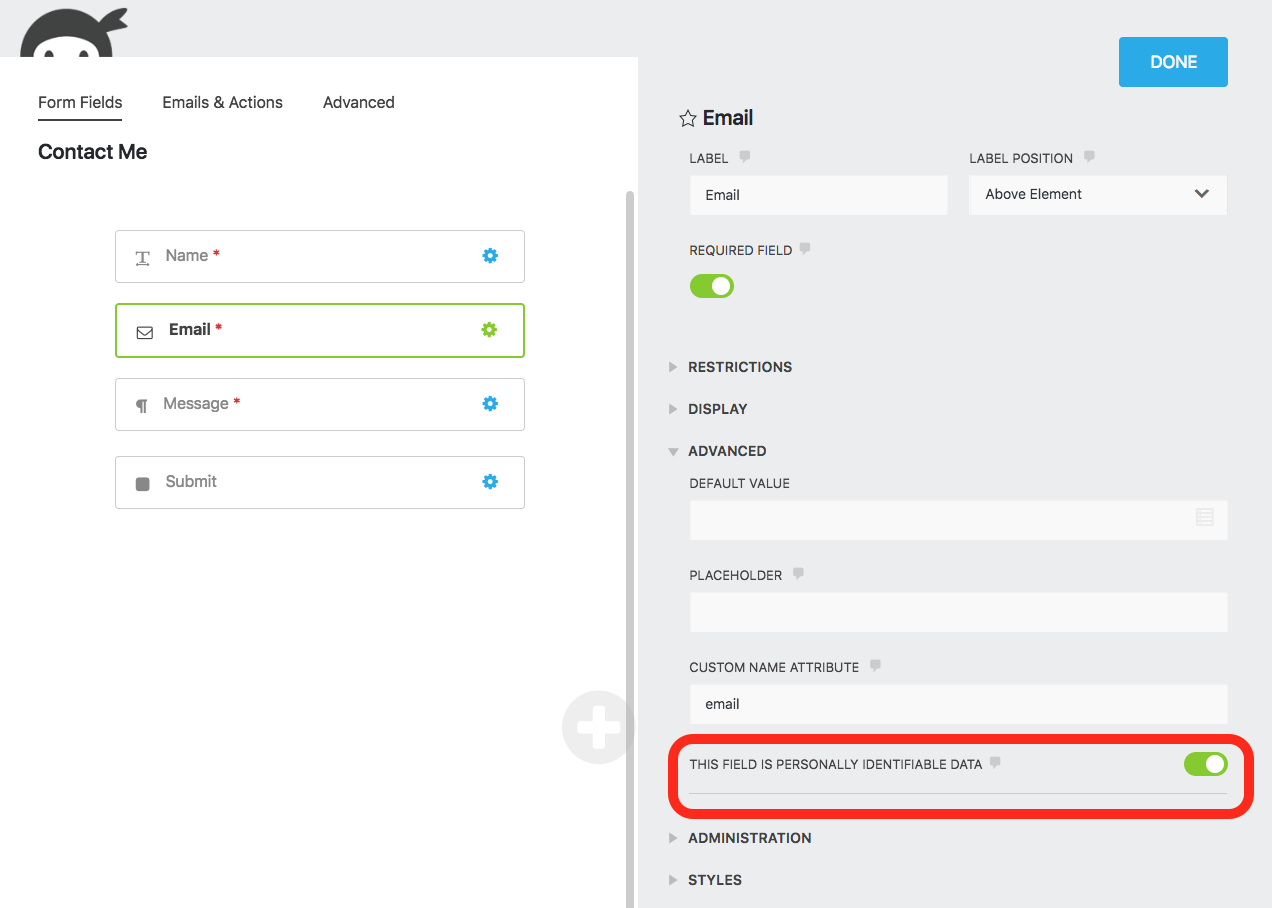This screenshot has width=1272, height=908.
Task: Expand the Administration section
Action: [749, 838]
